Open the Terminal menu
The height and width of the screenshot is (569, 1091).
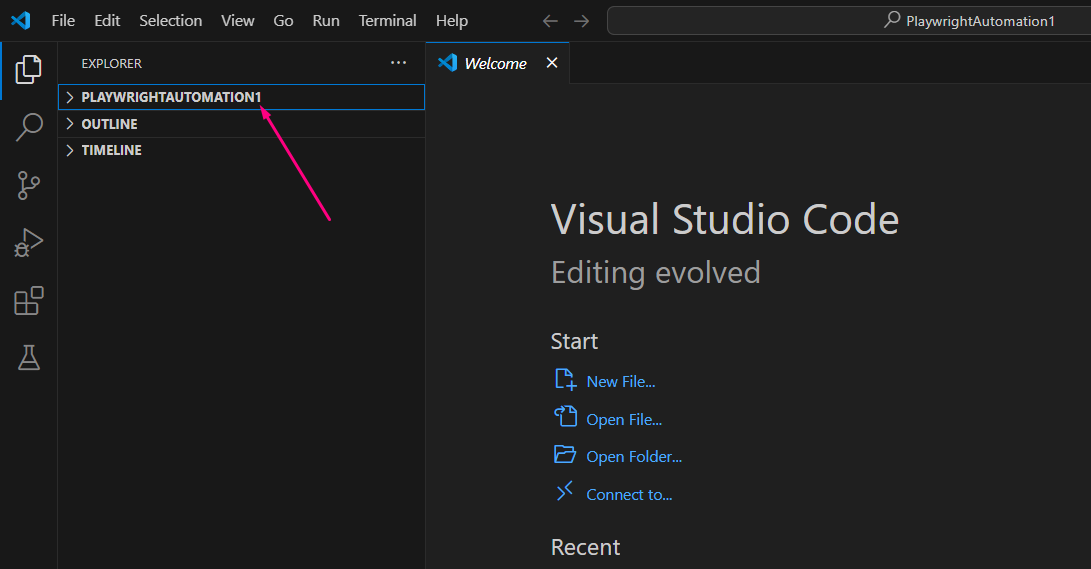[388, 21]
